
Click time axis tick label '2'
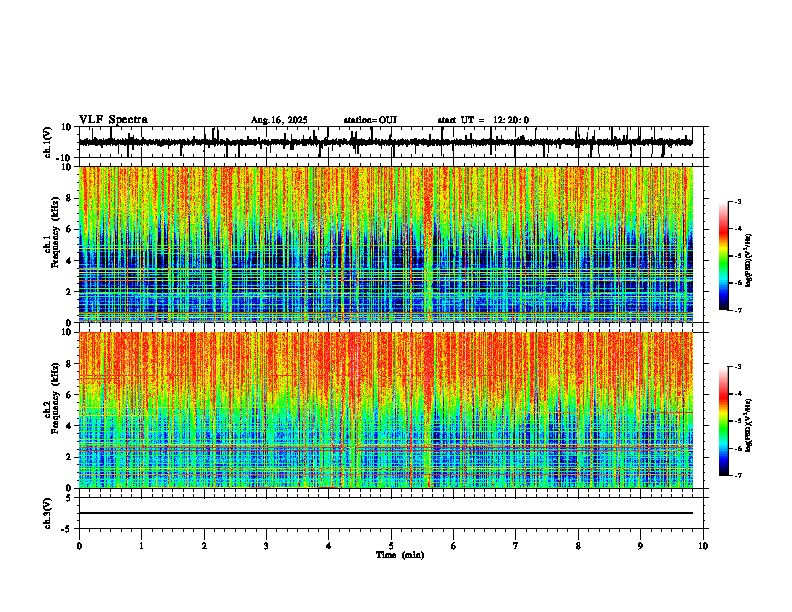pyautogui.click(x=204, y=546)
